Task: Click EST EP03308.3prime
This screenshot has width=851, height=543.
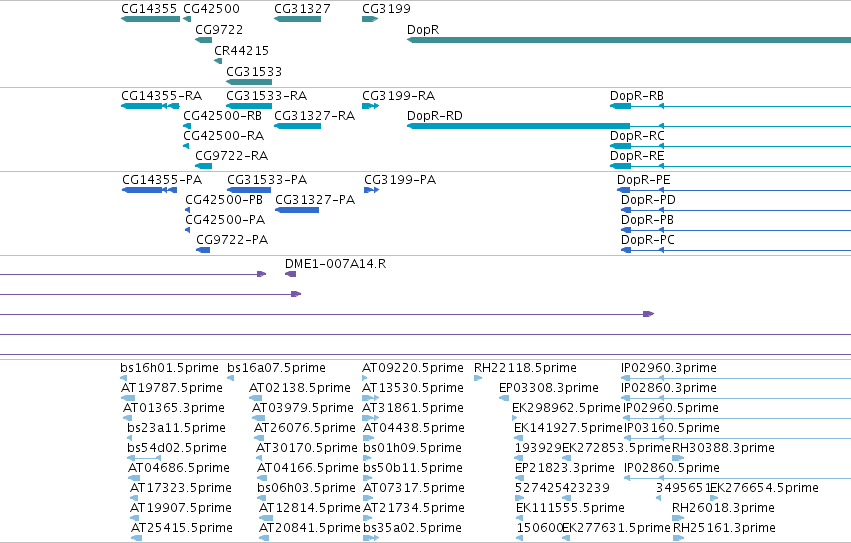Action: pos(504,398)
